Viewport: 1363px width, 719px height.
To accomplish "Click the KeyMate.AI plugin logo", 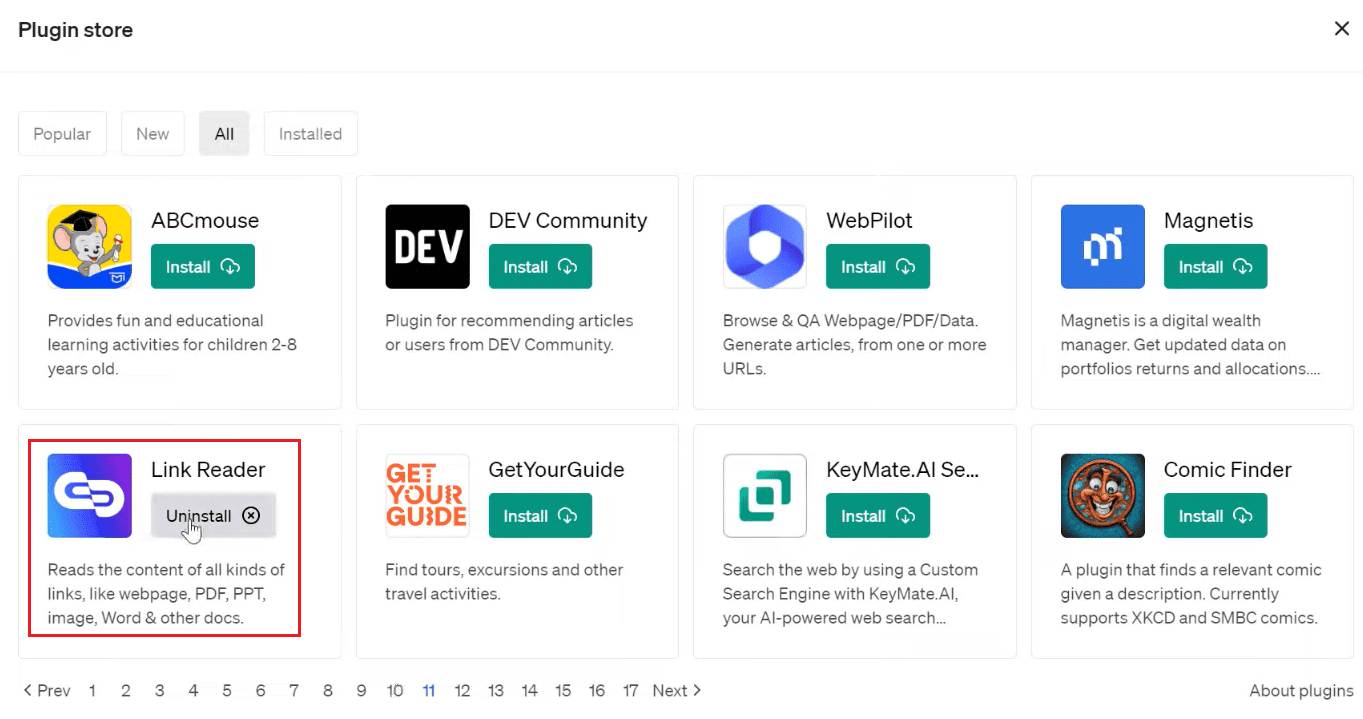I will pos(765,496).
